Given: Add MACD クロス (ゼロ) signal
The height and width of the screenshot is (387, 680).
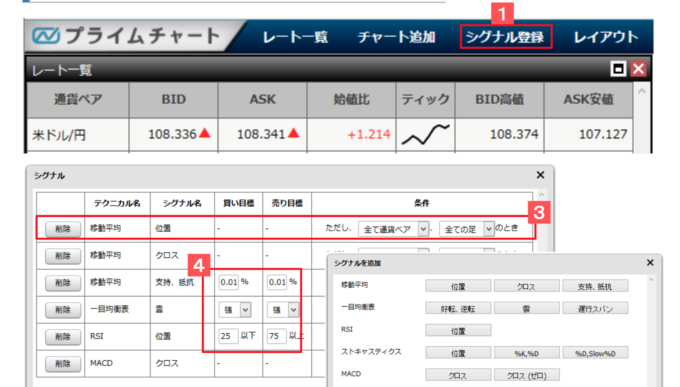Looking at the screenshot, I should (x=526, y=375).
